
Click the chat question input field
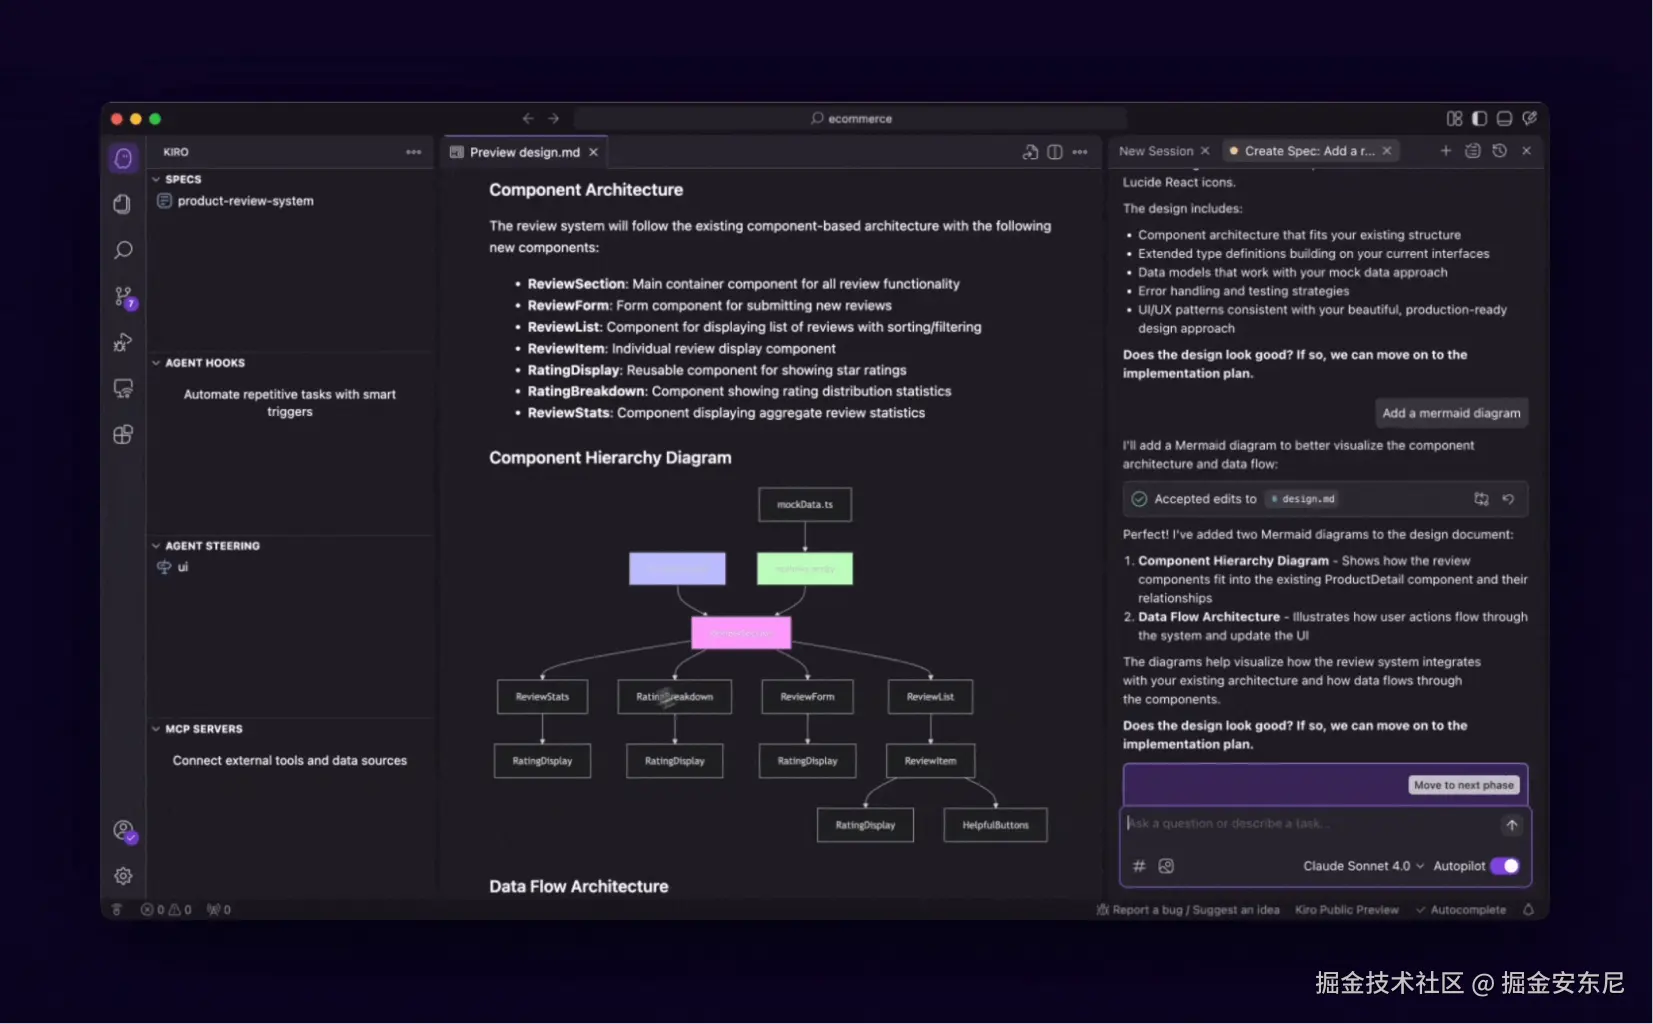coord(1310,824)
